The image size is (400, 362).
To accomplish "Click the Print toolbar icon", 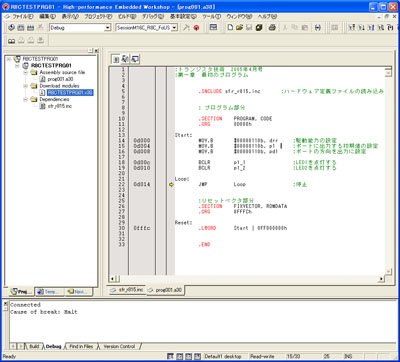I will click(x=272, y=28).
